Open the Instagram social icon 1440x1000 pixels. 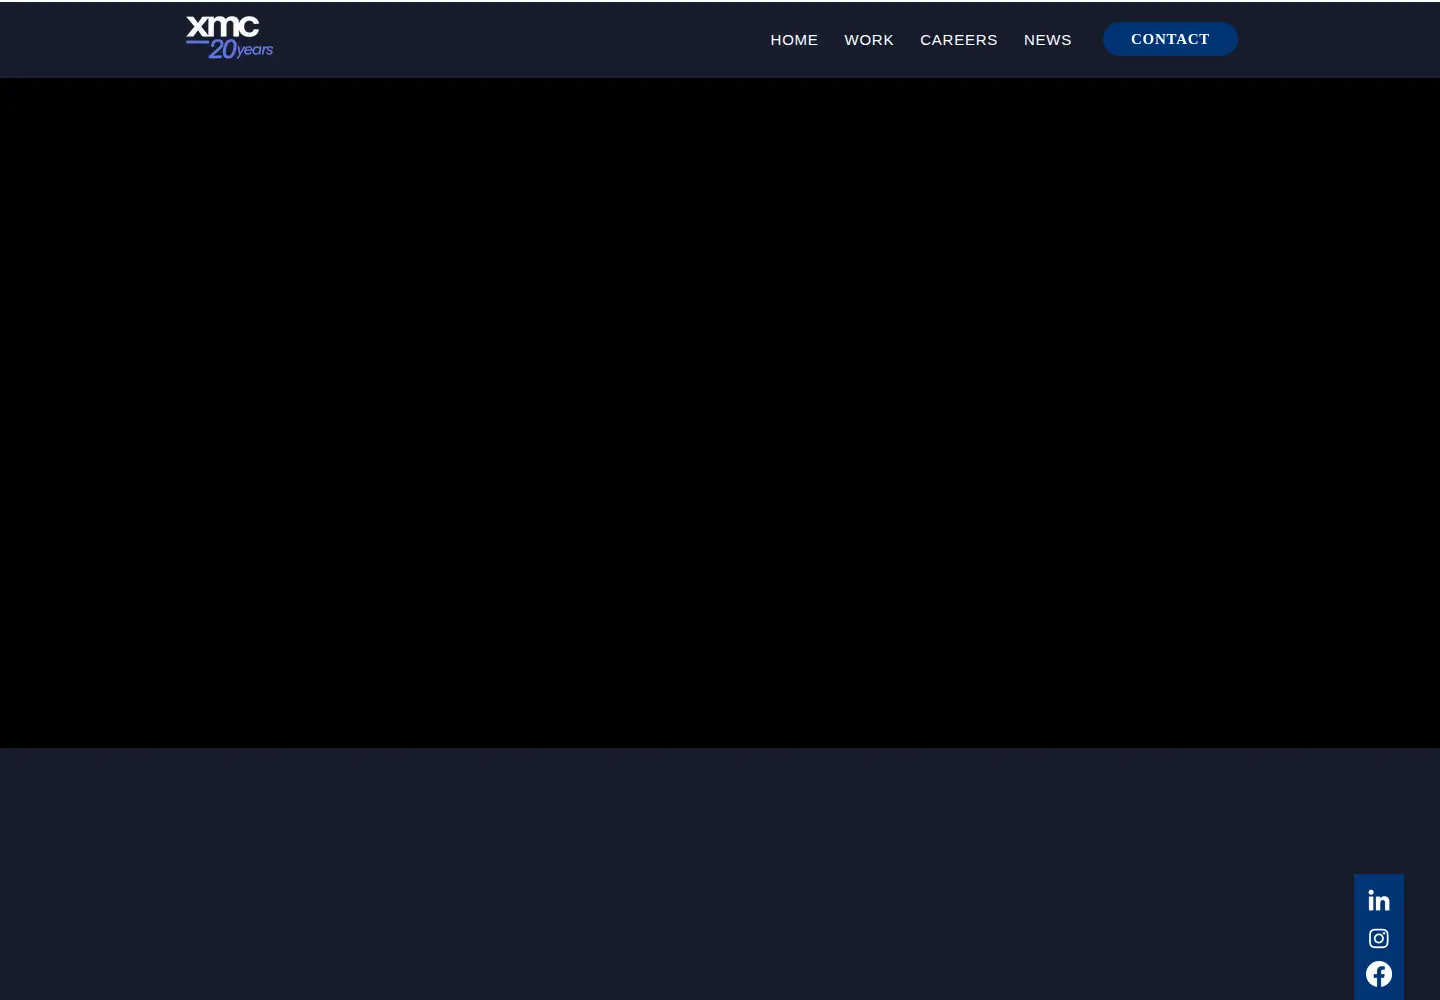(1379, 938)
